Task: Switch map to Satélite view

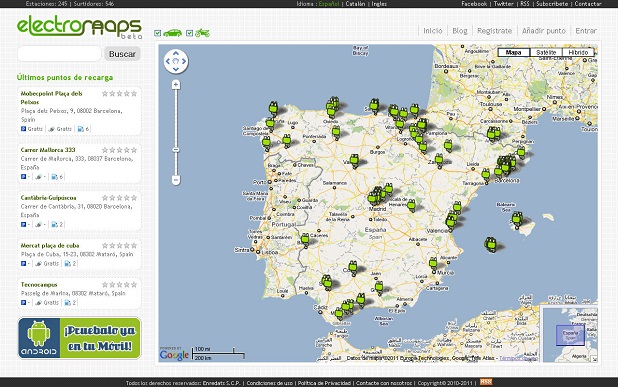Action: click(x=546, y=52)
